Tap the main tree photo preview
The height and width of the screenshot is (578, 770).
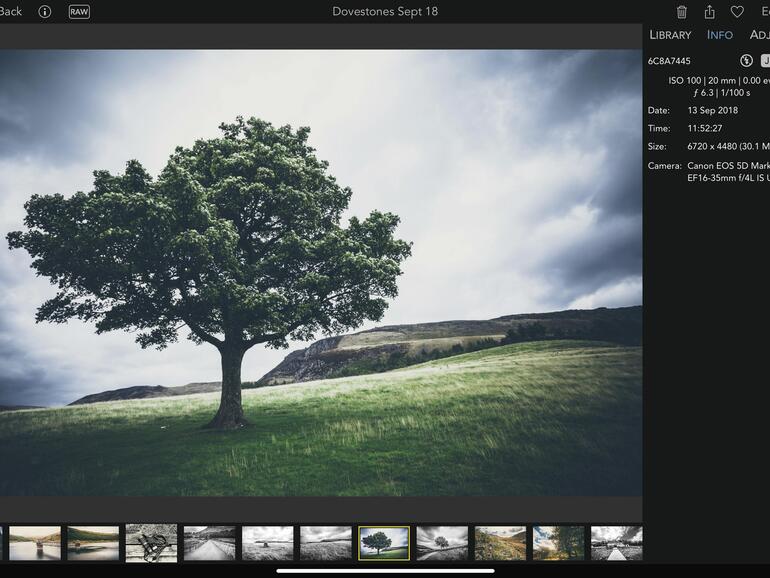(x=320, y=272)
